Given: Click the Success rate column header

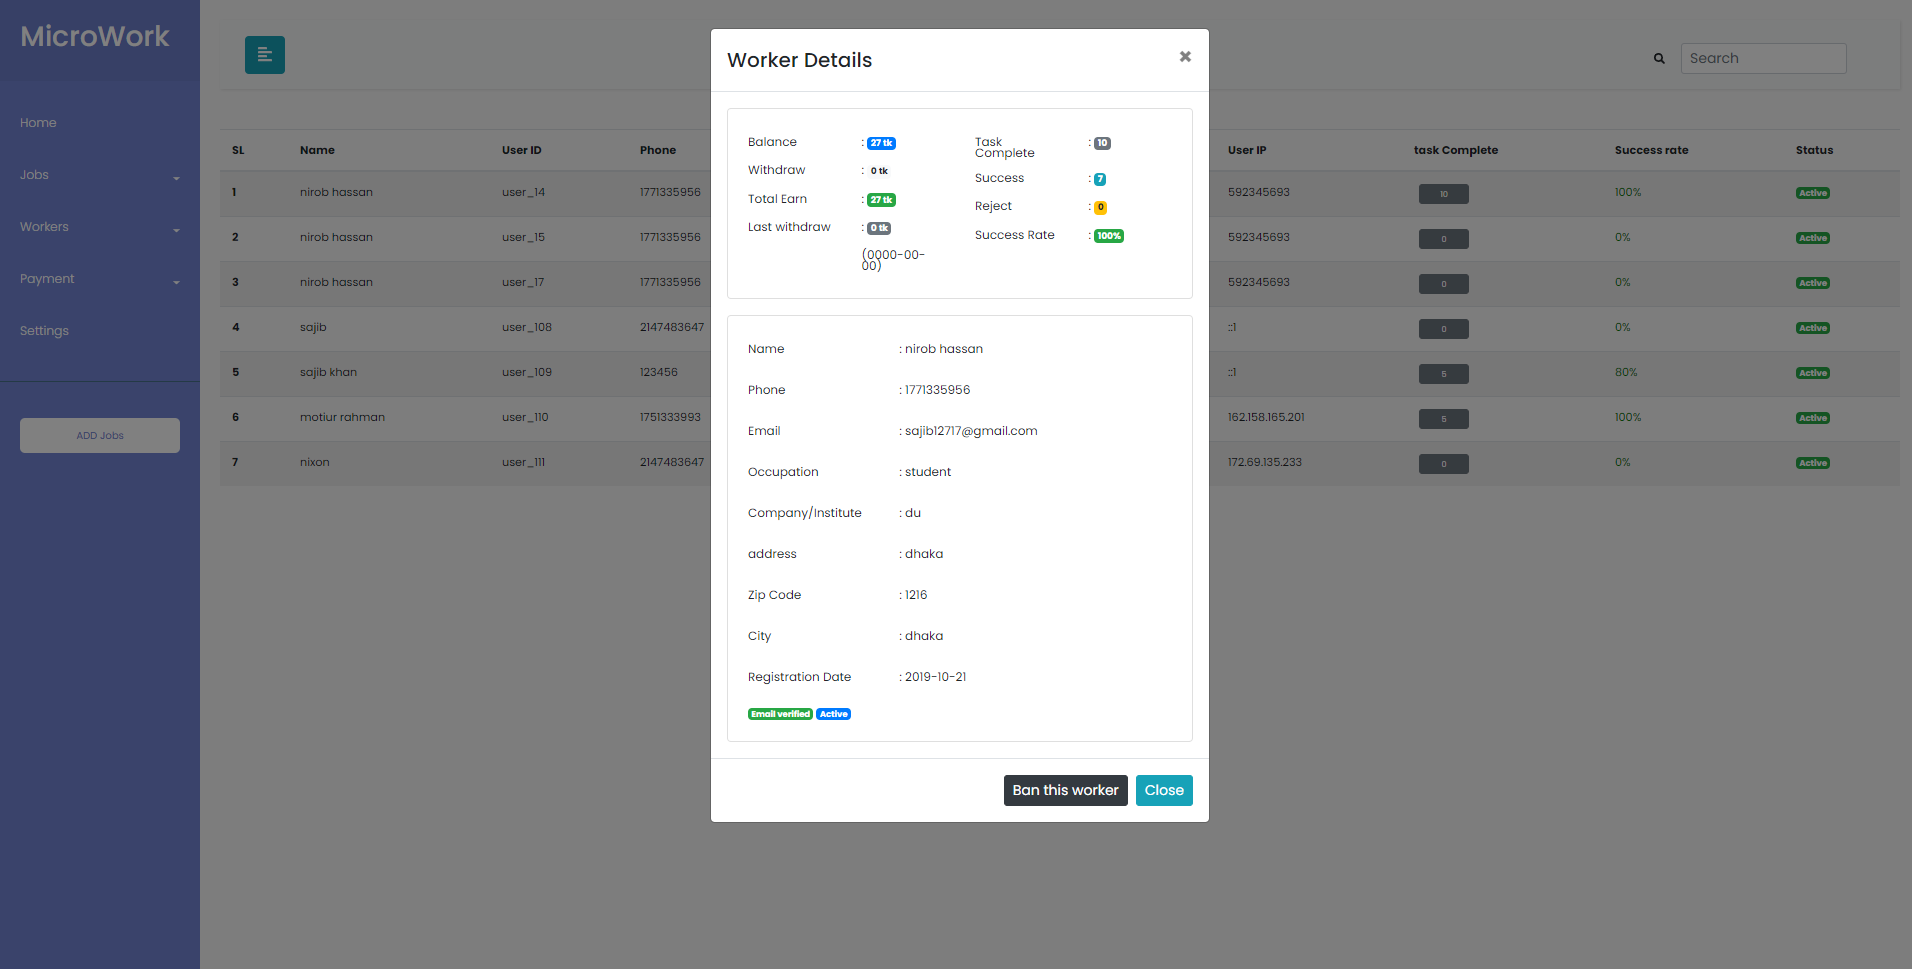Looking at the screenshot, I should [1651, 150].
